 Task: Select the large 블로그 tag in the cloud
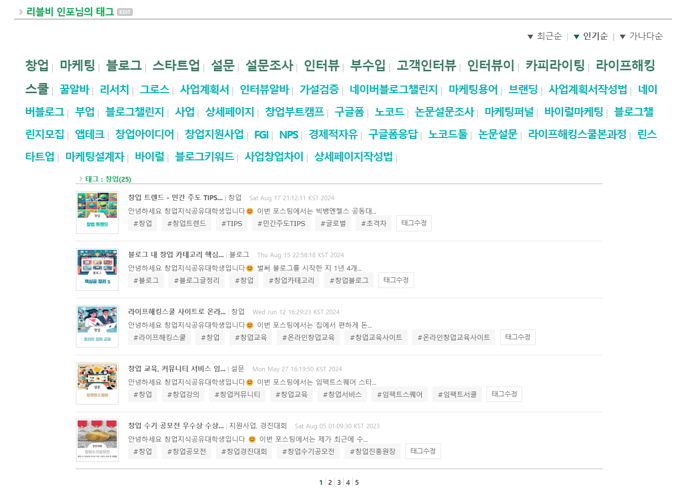(124, 65)
